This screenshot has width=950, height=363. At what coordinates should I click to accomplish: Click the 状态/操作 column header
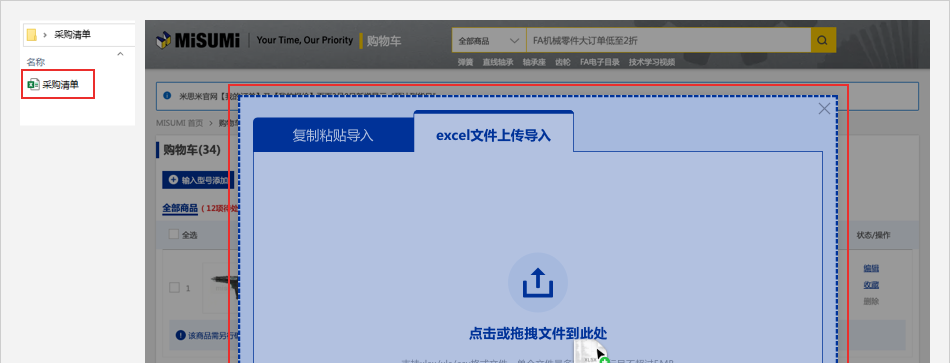(x=873, y=235)
